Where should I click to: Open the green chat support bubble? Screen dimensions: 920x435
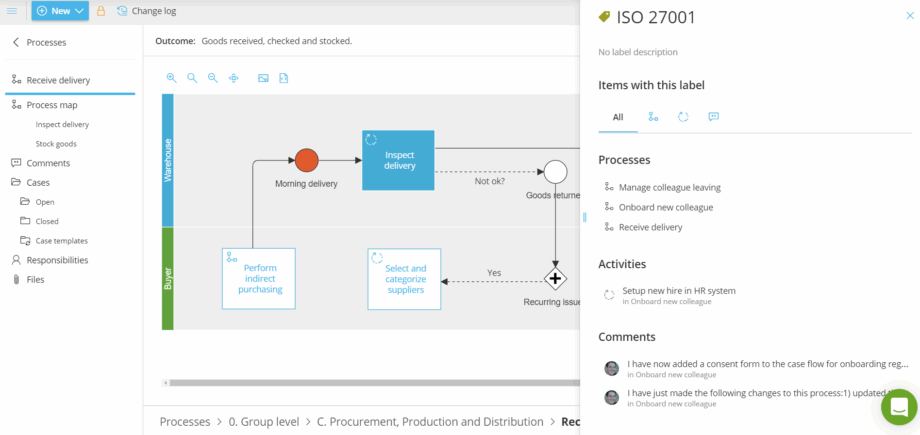(898, 407)
